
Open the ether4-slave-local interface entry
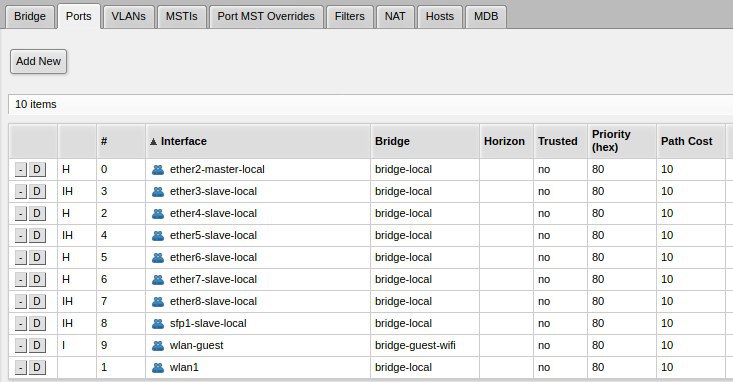(x=213, y=213)
